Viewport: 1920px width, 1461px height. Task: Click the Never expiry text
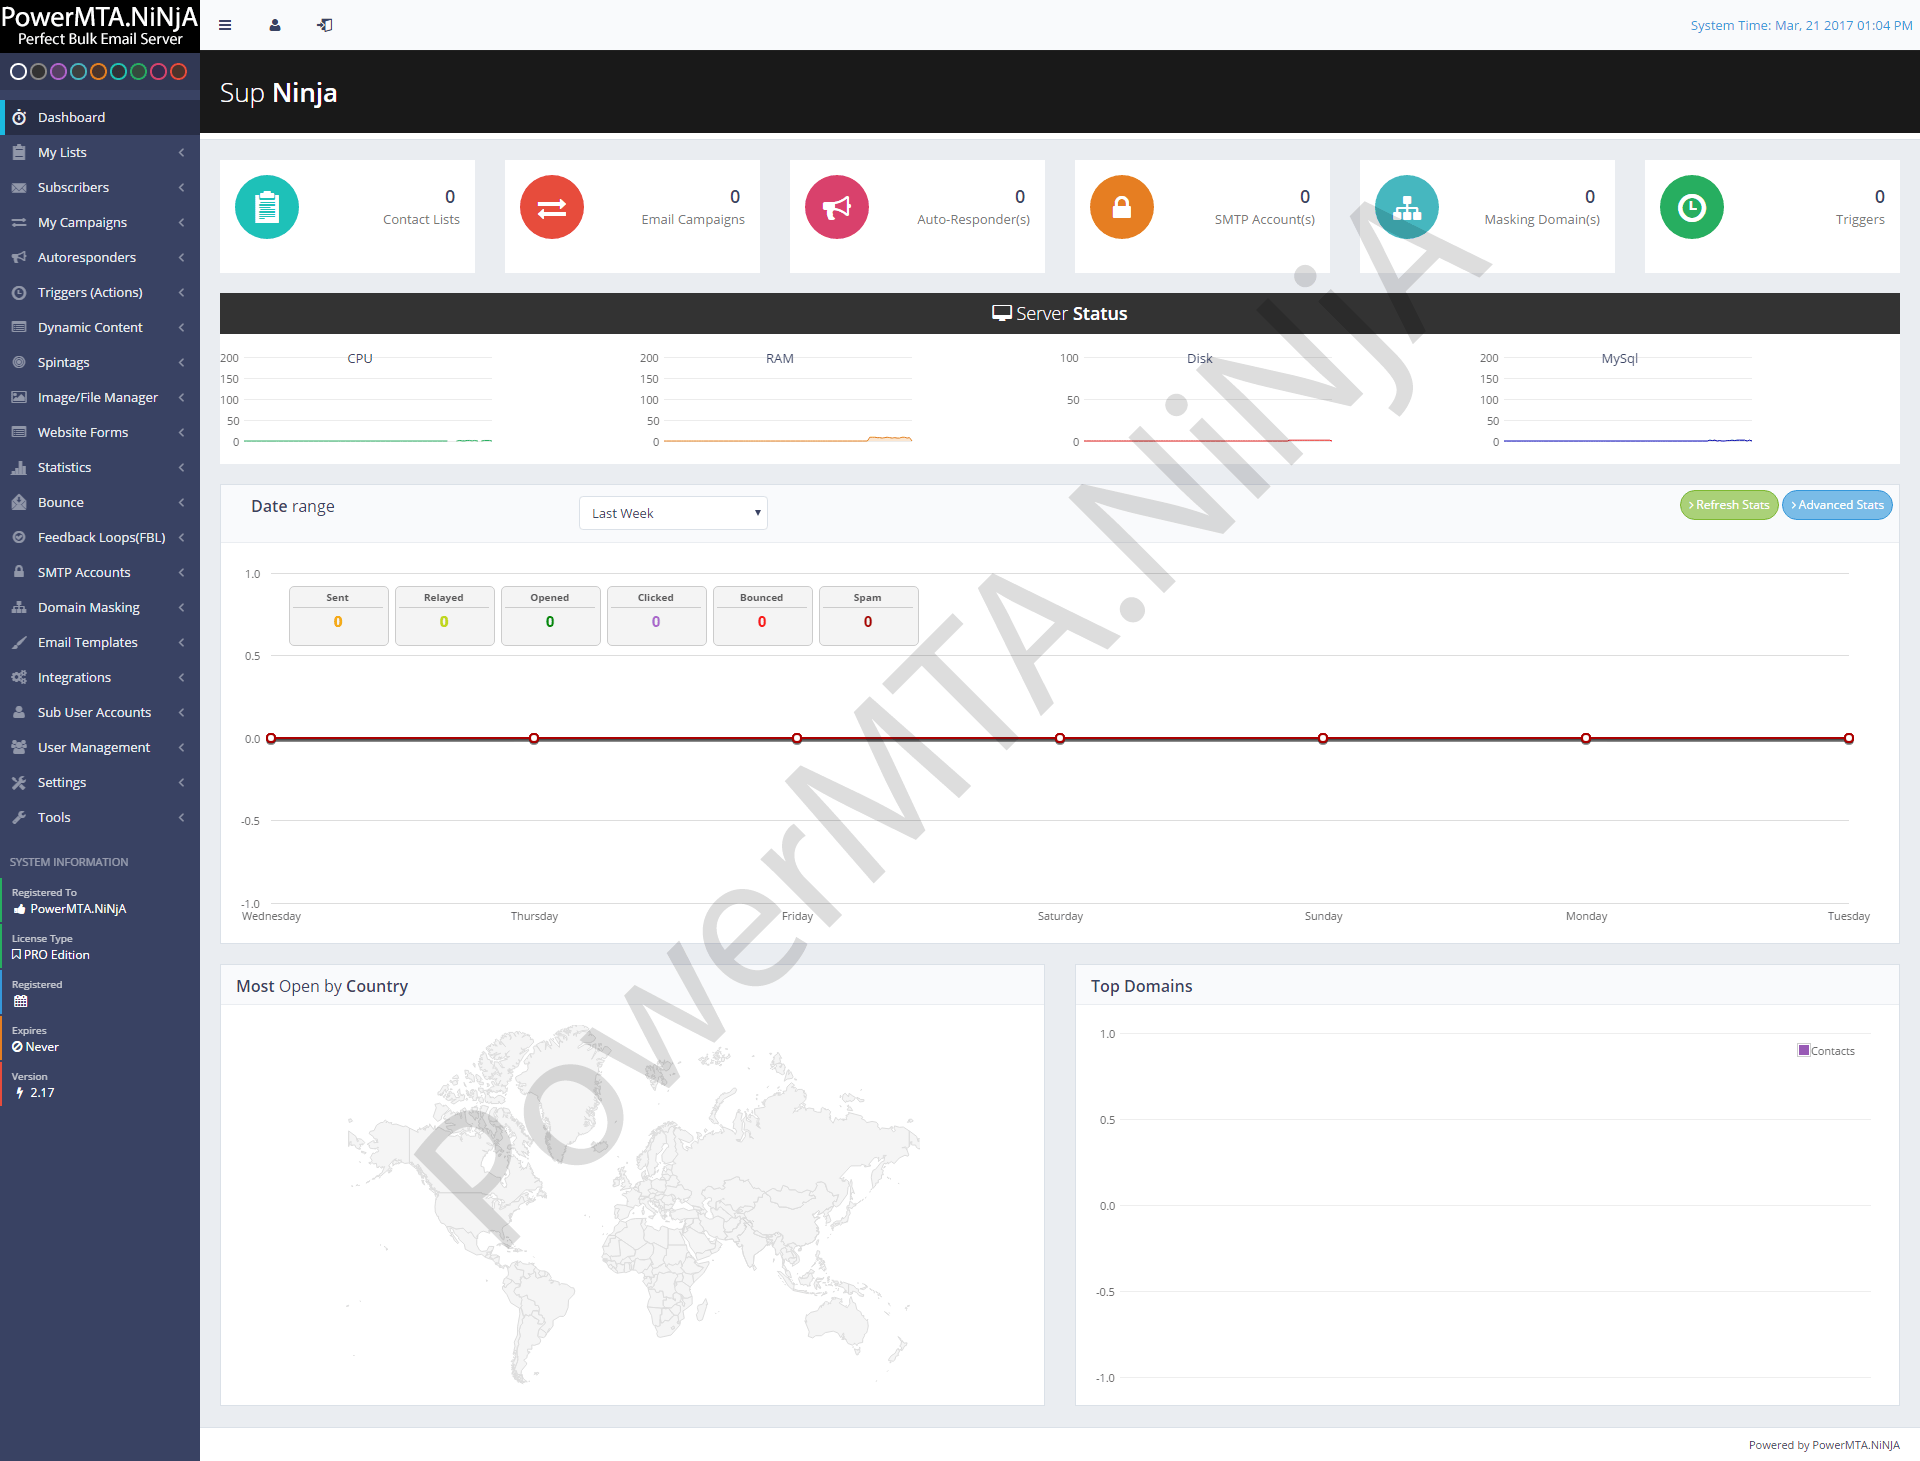click(42, 1047)
